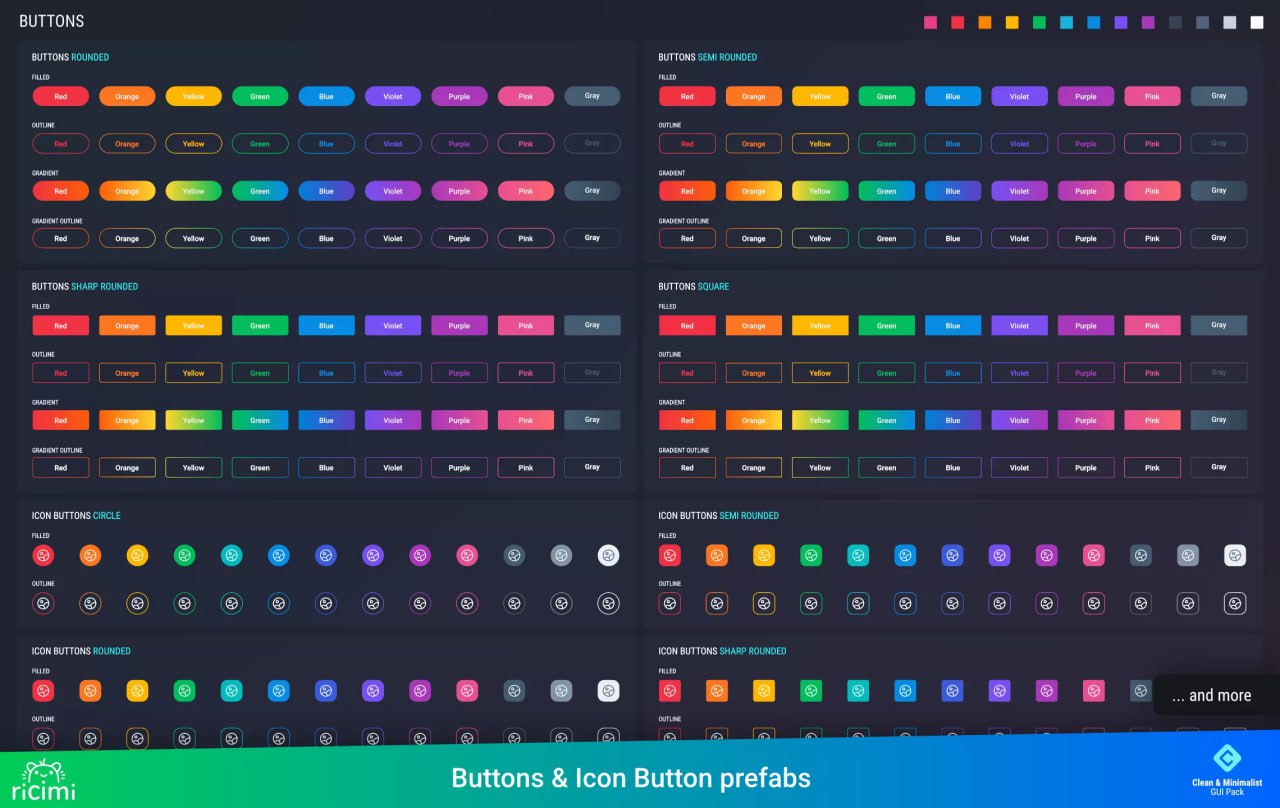Click the pink filled sharp rounded icon button
This screenshot has height=808, width=1280.
[x=1093, y=690]
